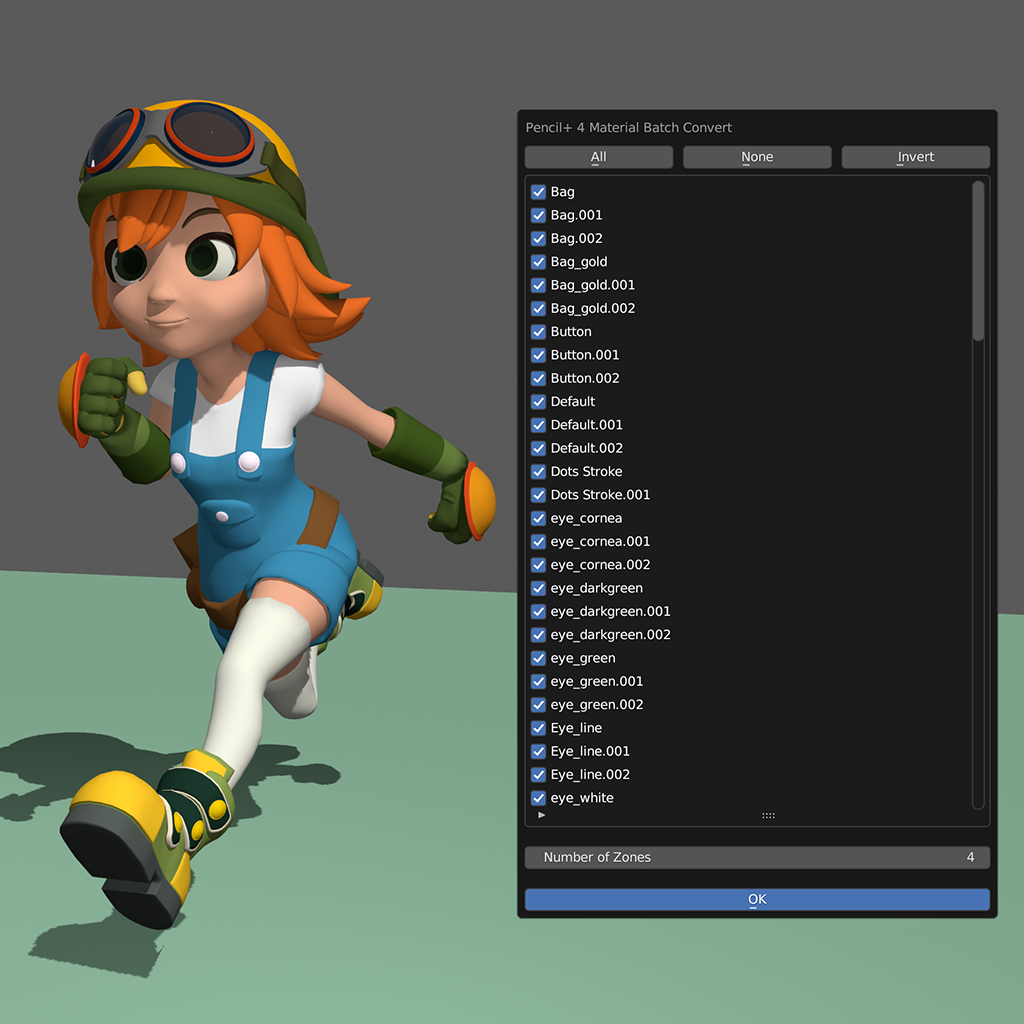The height and width of the screenshot is (1024, 1024).
Task: Click the material list vertical scrollbar
Action: 978,262
